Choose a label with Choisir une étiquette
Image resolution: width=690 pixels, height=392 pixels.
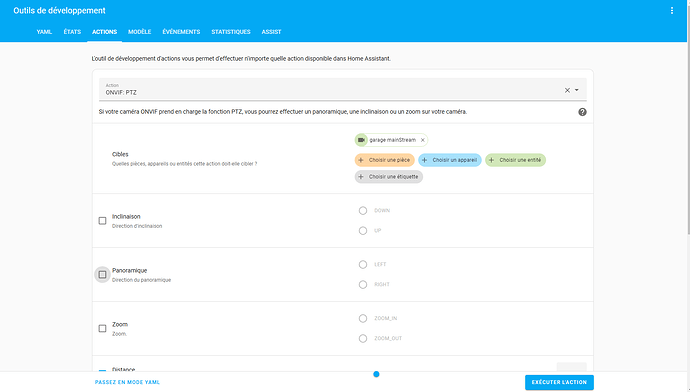coord(389,177)
